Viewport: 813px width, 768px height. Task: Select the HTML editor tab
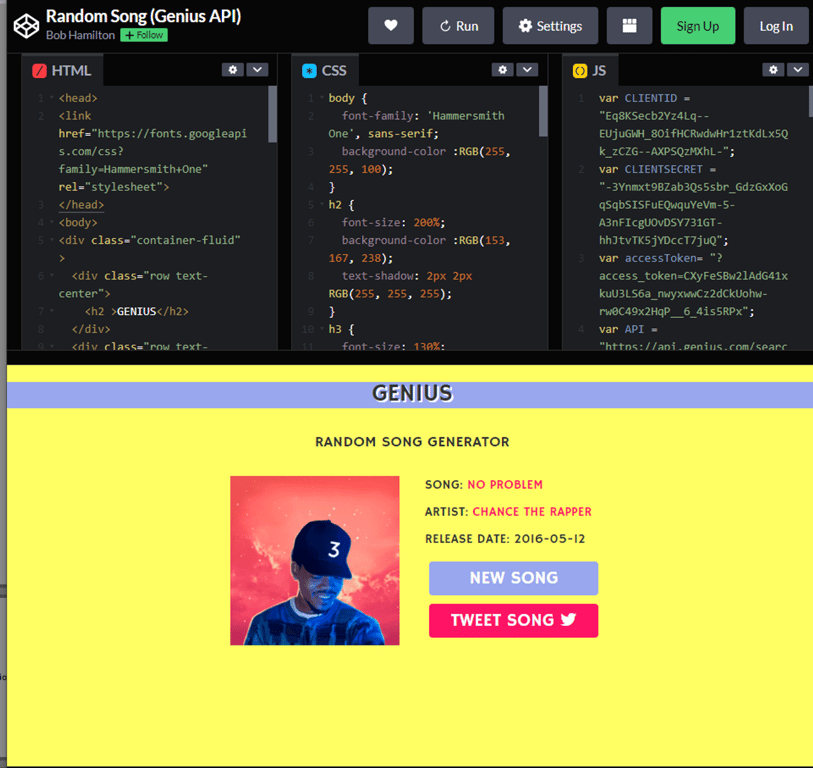coord(63,71)
